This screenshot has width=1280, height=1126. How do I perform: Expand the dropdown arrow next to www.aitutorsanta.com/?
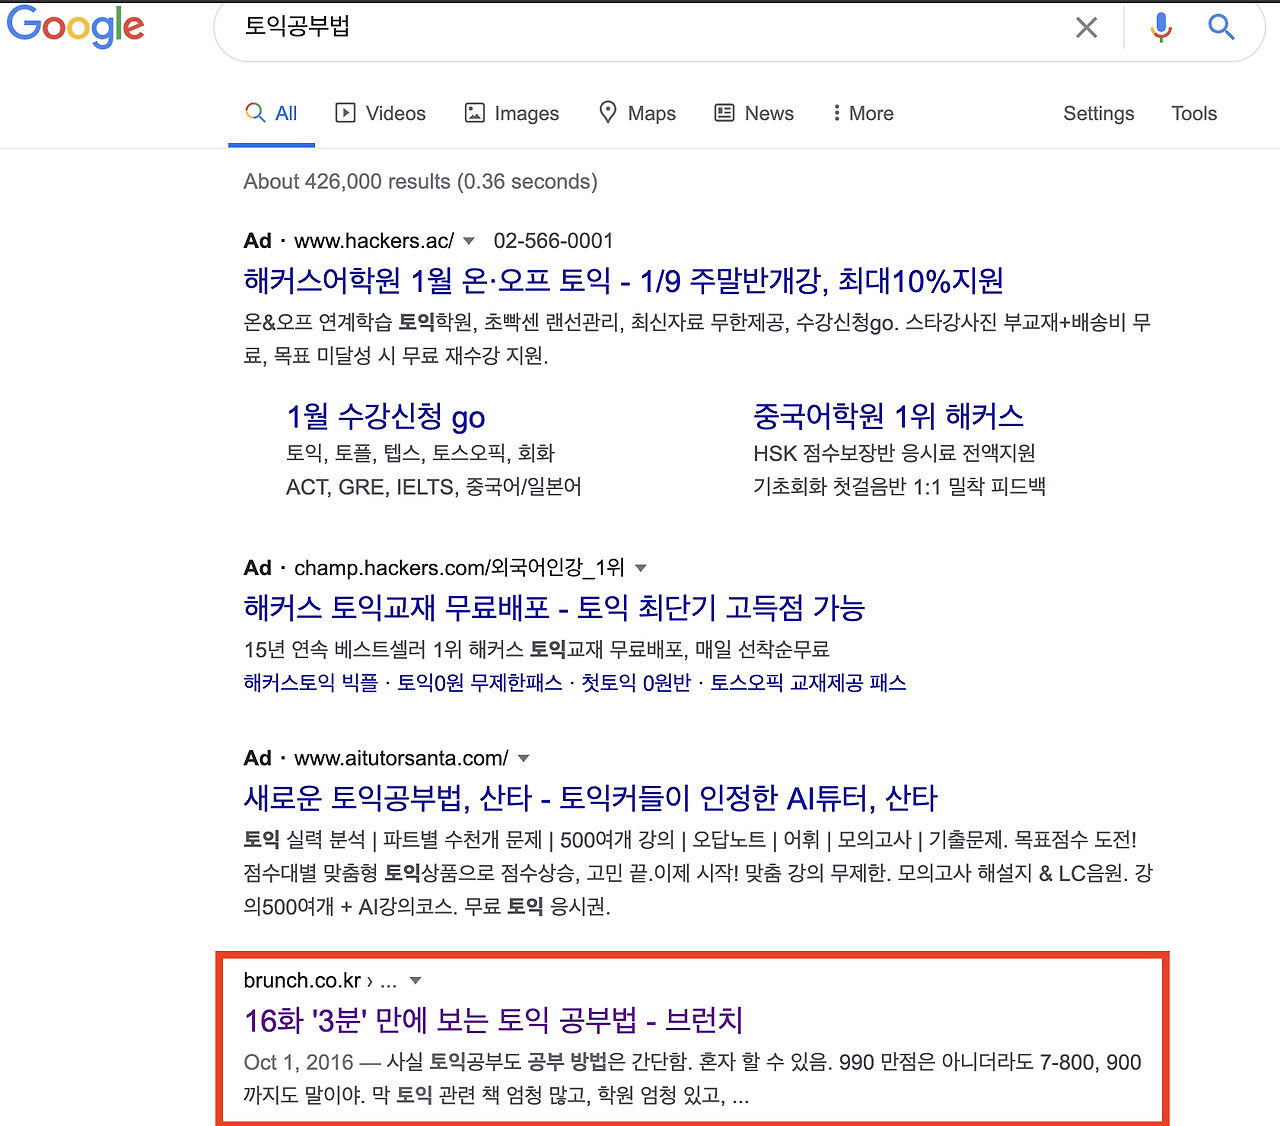pos(523,758)
